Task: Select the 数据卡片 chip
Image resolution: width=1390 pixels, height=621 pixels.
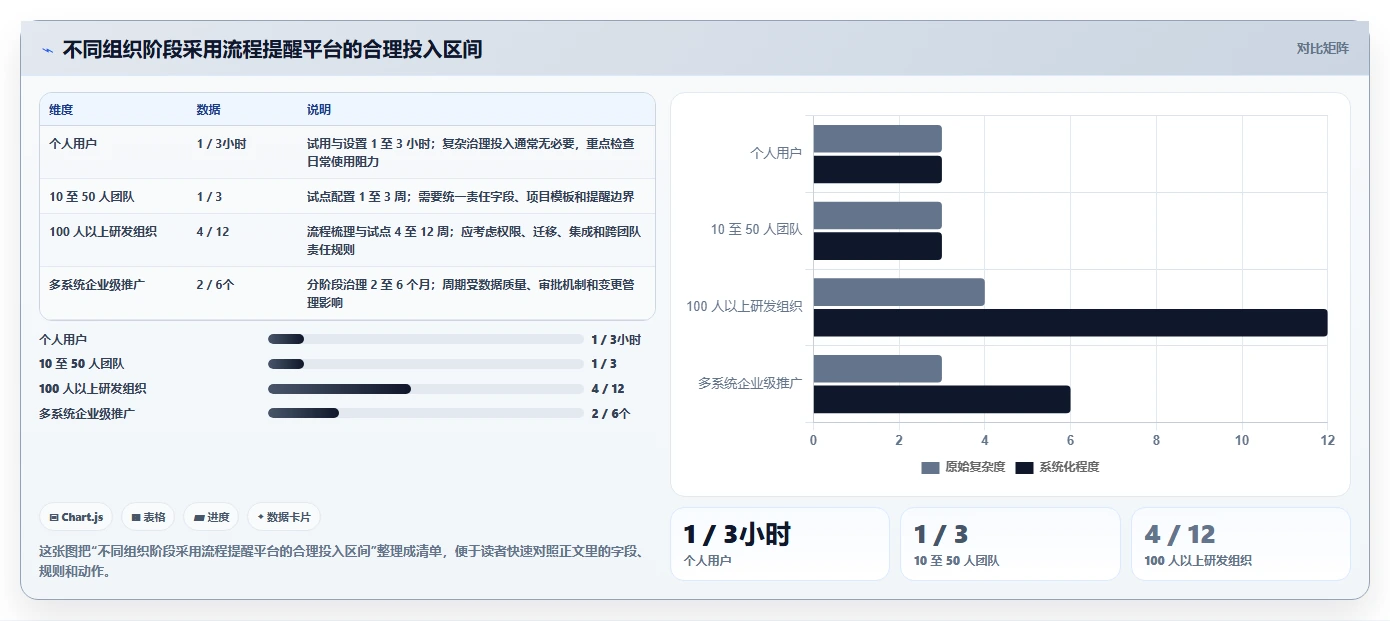Action: pyautogui.click(x=284, y=517)
